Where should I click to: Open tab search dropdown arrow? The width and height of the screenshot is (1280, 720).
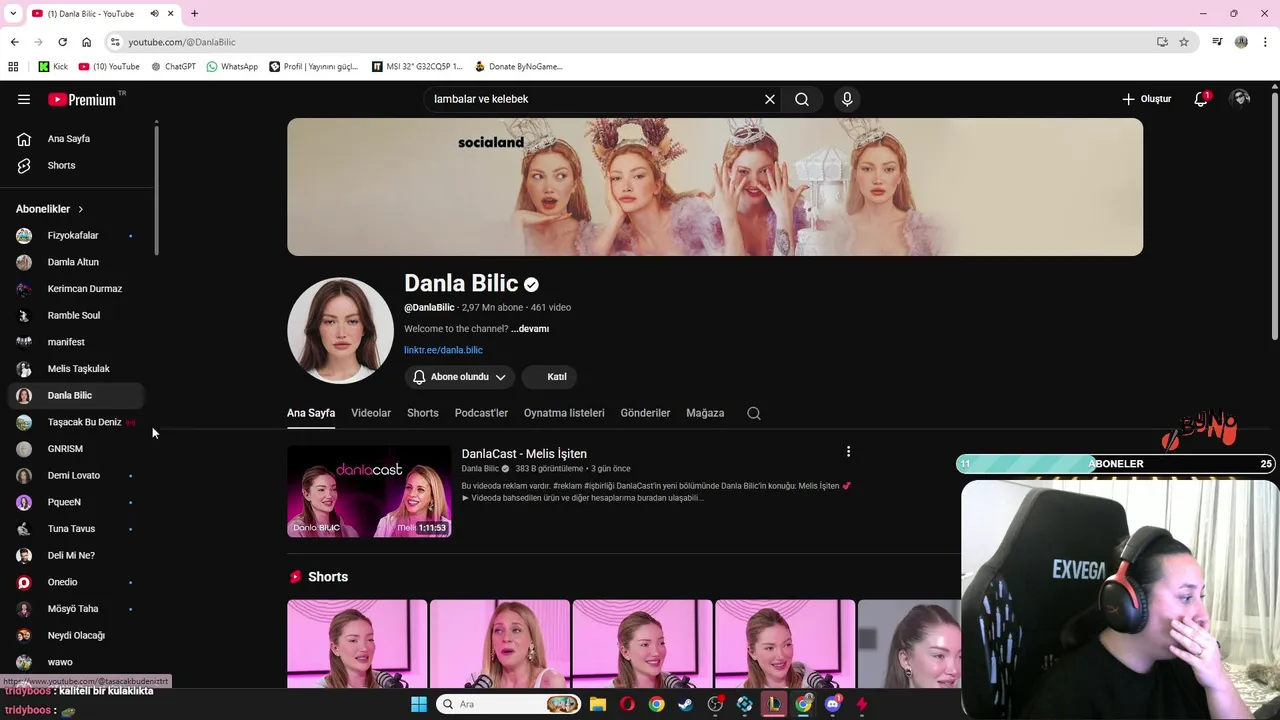[x=13, y=14]
